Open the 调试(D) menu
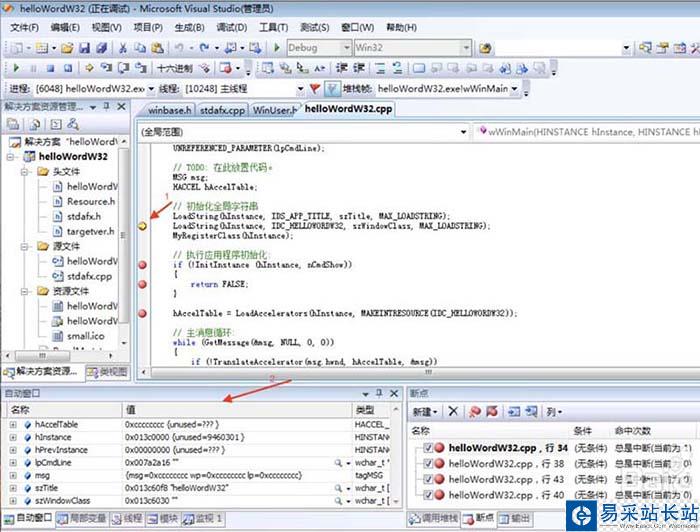The width and height of the screenshot is (700, 532). click(x=232, y=28)
